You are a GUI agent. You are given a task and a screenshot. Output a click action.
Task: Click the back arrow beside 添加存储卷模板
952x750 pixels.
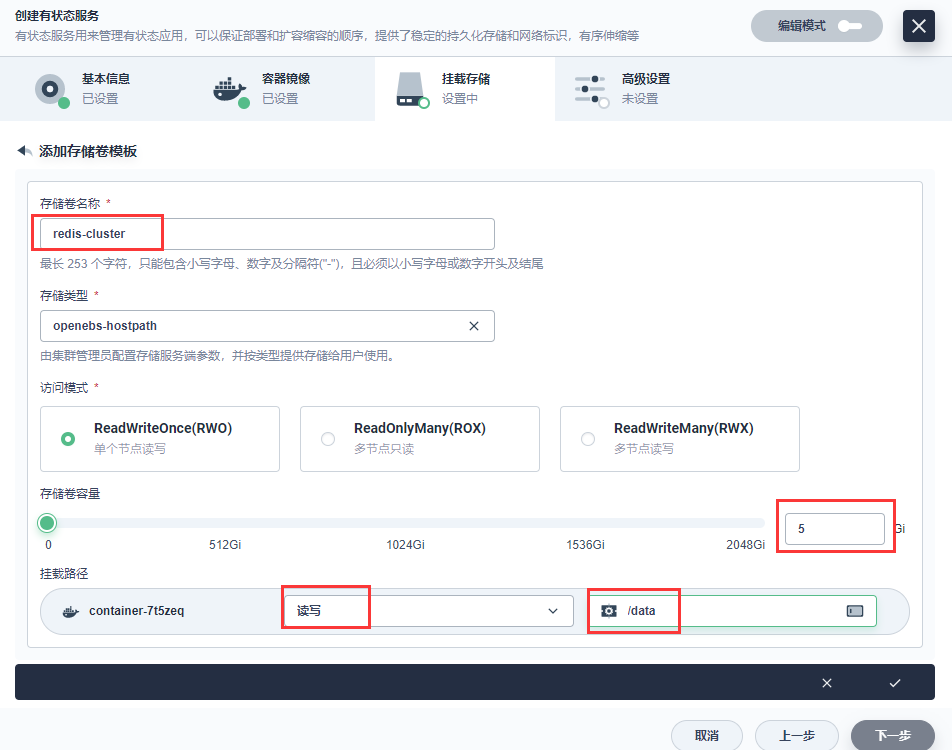click(24, 151)
